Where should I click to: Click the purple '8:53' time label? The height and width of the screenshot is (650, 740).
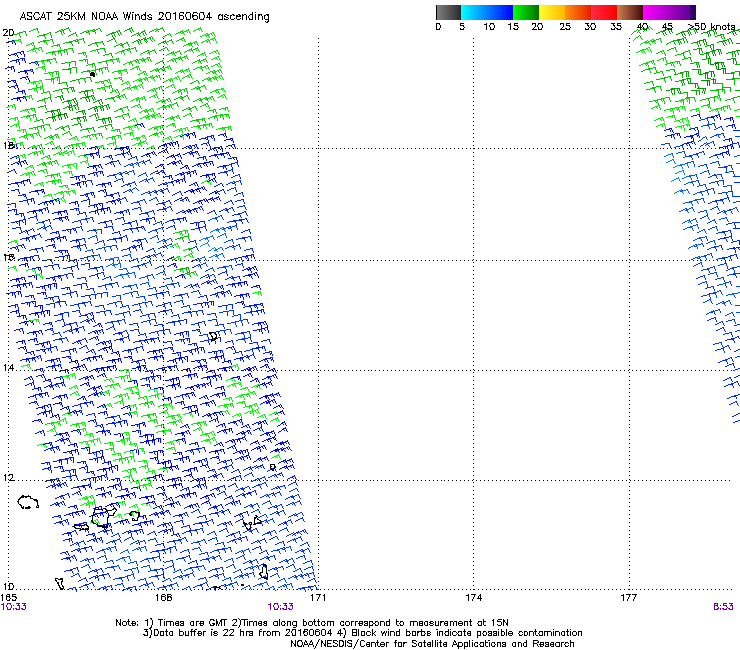pyautogui.click(x=723, y=607)
